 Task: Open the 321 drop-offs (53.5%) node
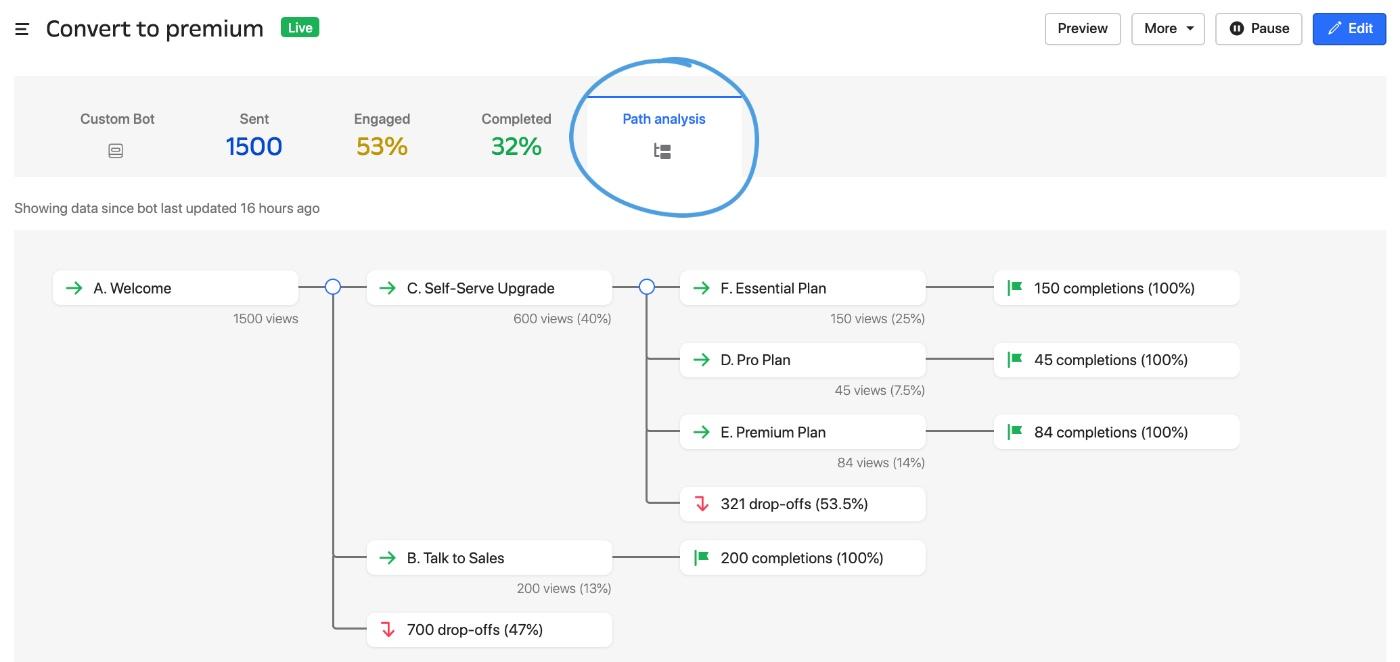(802, 504)
